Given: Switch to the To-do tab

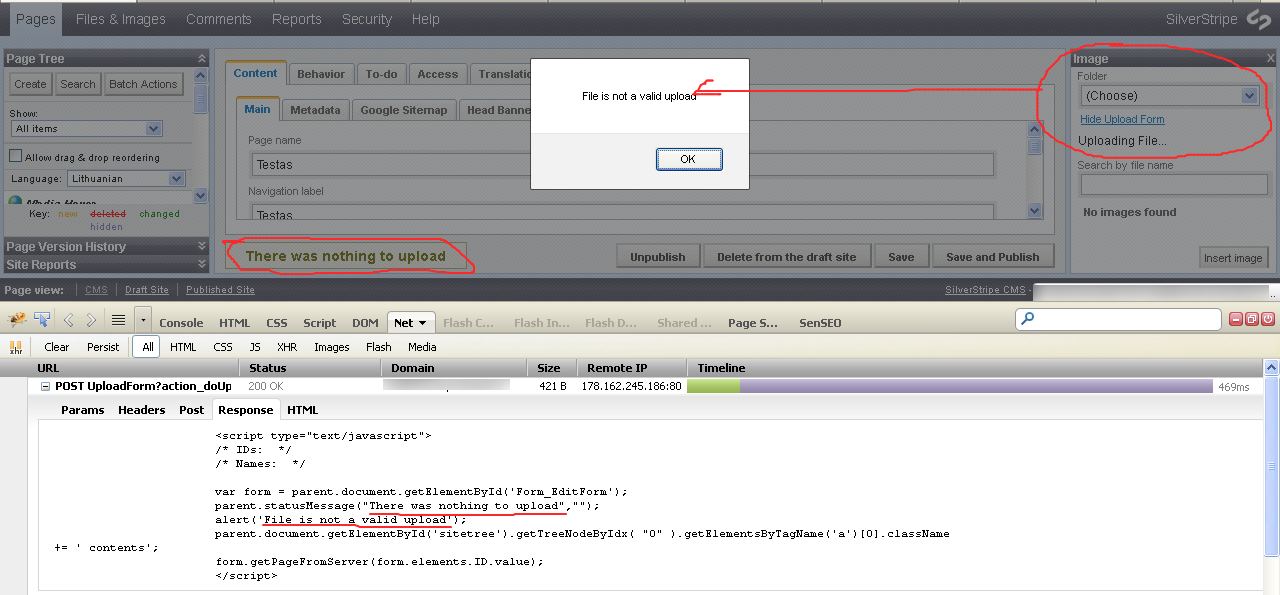Looking at the screenshot, I should point(381,74).
